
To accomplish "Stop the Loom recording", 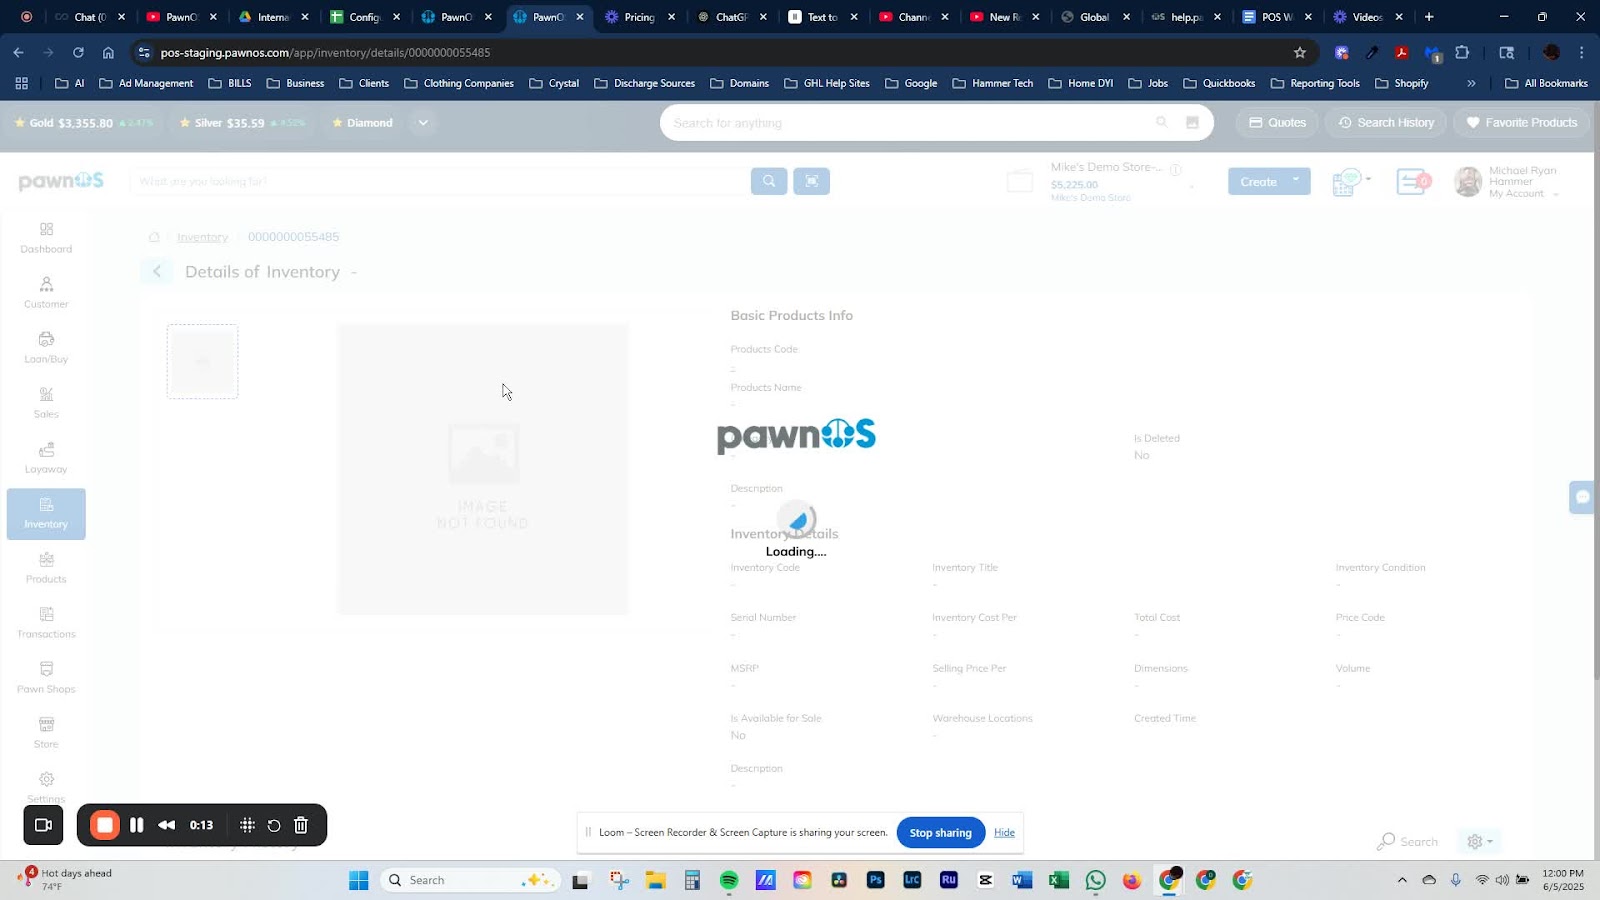I will [x=105, y=825].
